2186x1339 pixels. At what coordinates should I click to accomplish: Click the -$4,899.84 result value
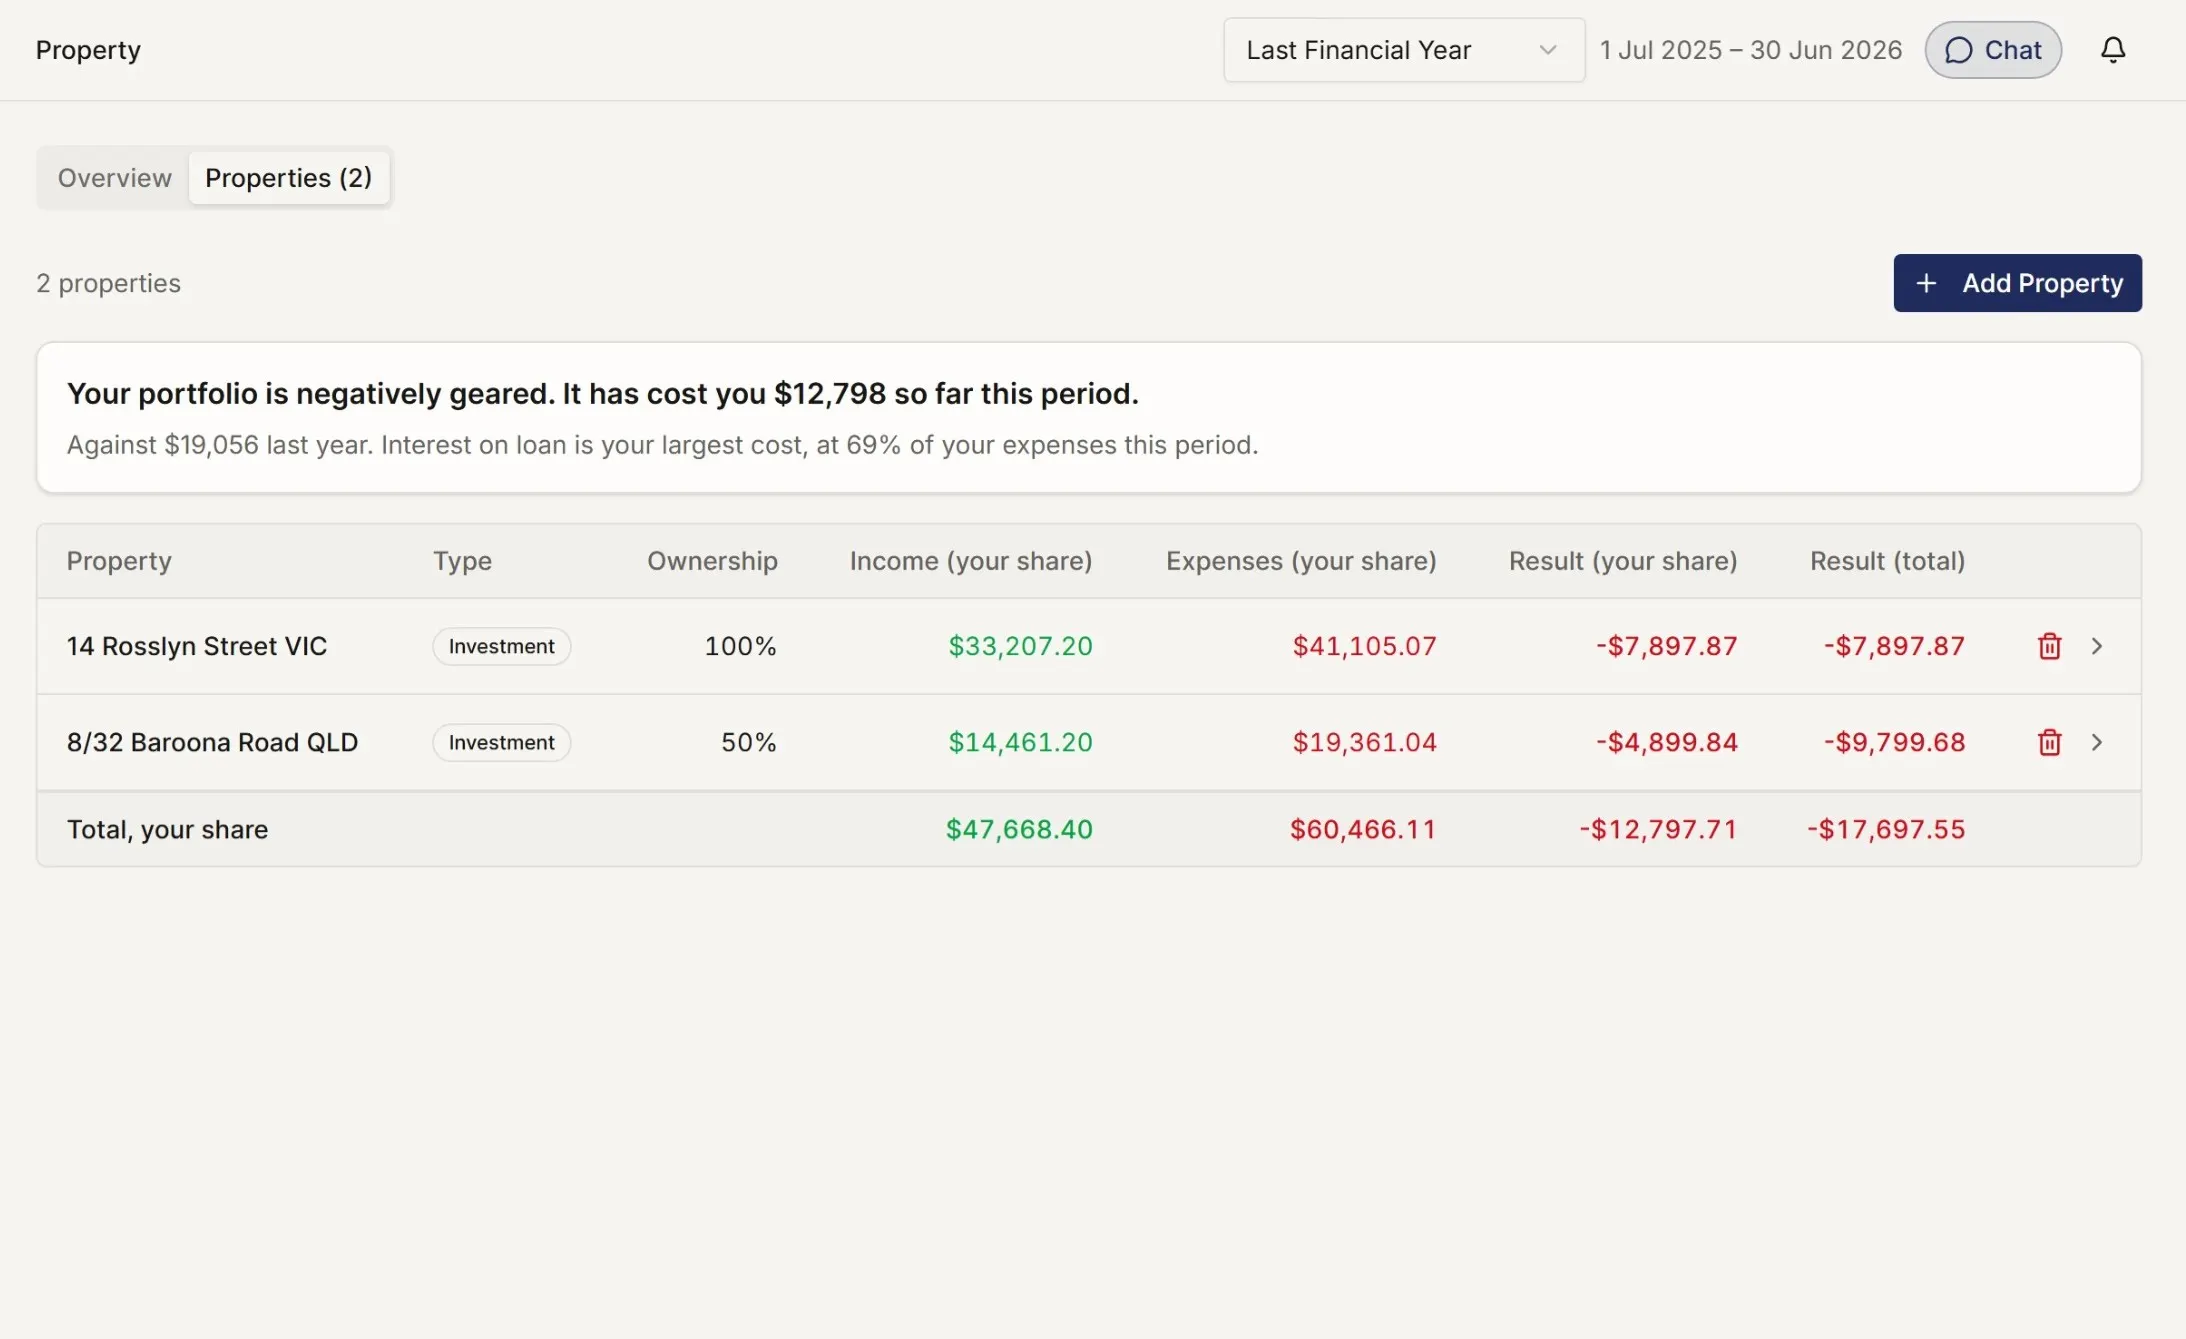pos(1666,742)
